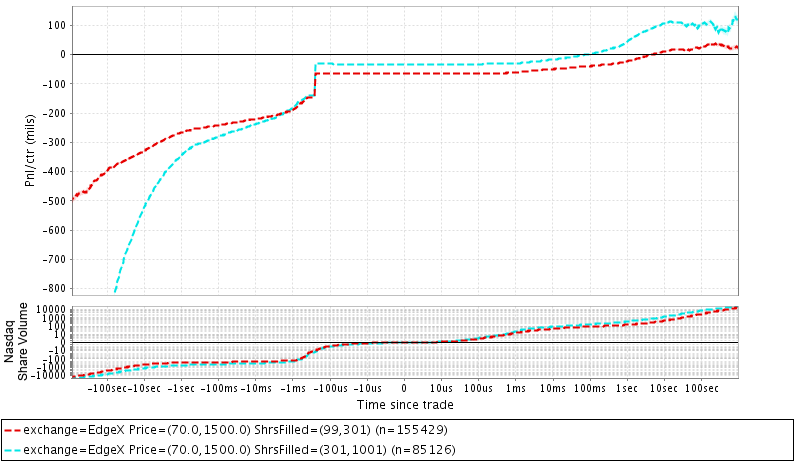Screen dimensions: 795x462
Task: Click the '-10000' tick on share volume axis
Action: click(x=50, y=377)
